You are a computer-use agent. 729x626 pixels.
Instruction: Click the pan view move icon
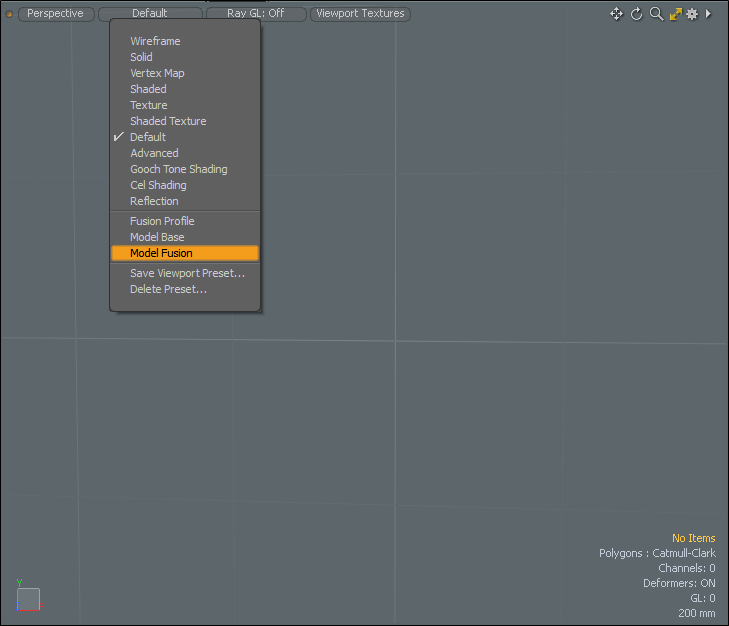point(616,14)
